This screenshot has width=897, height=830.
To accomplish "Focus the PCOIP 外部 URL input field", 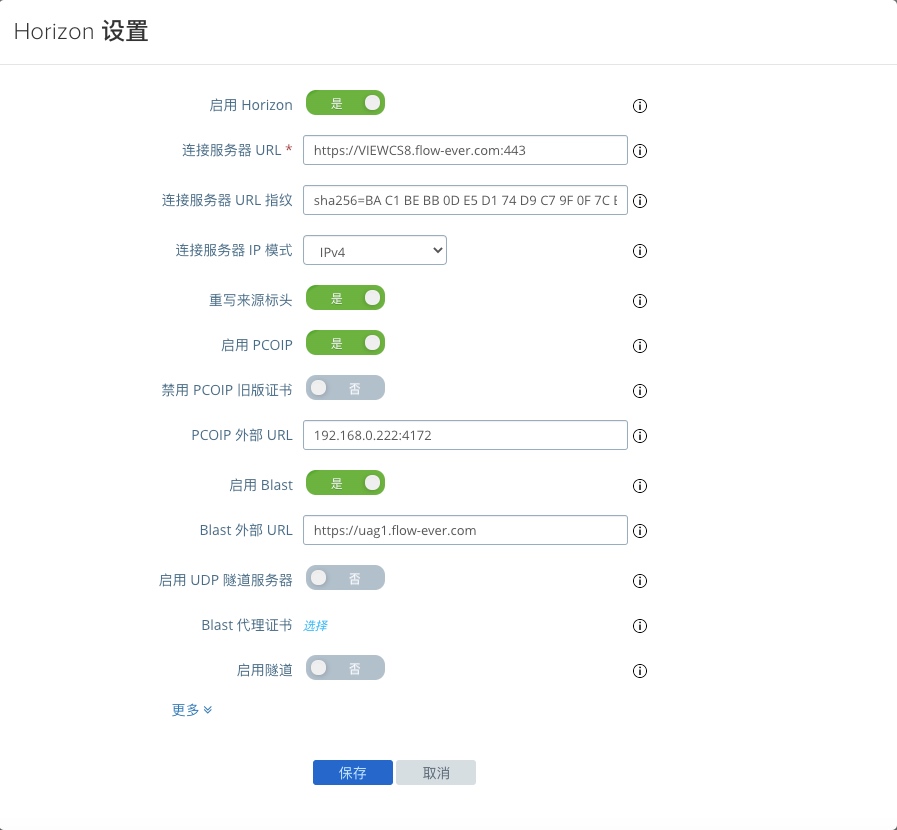I will [x=465, y=435].
